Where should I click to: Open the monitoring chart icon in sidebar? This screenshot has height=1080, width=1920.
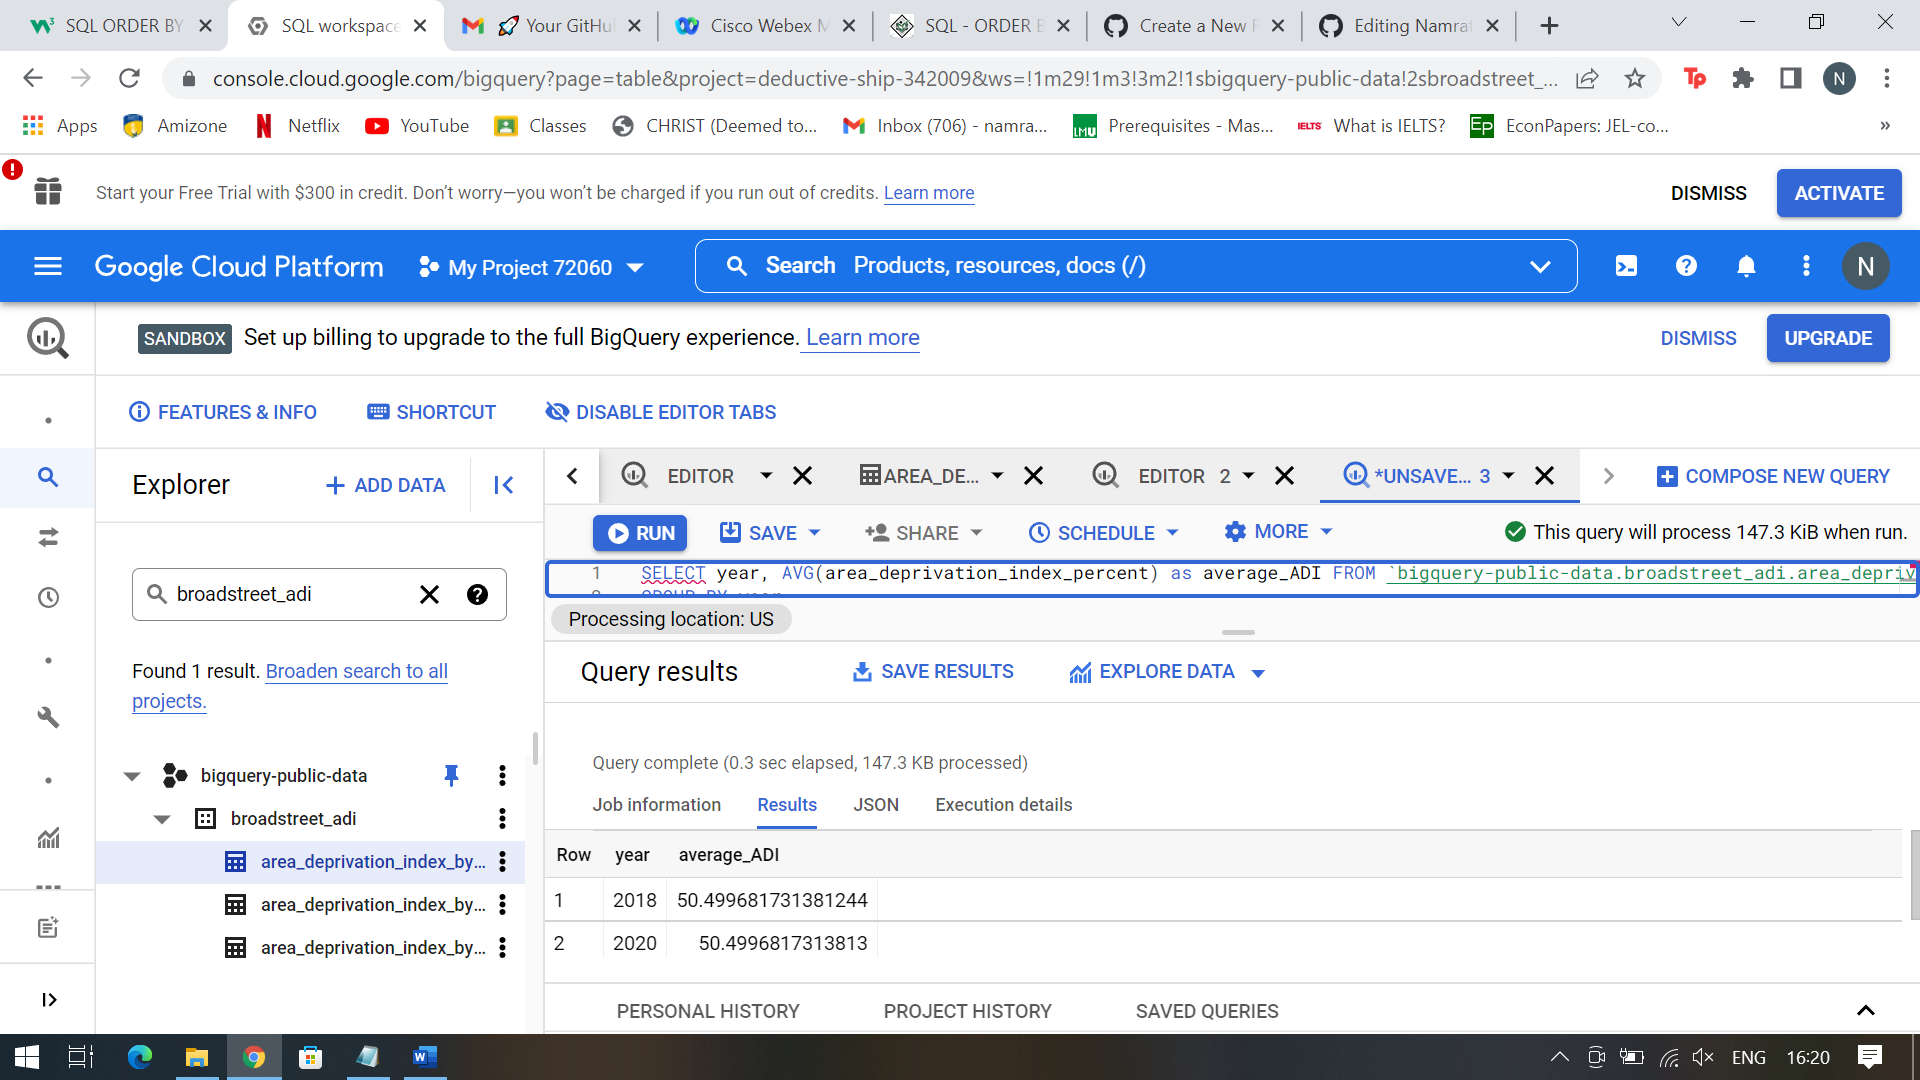point(48,838)
